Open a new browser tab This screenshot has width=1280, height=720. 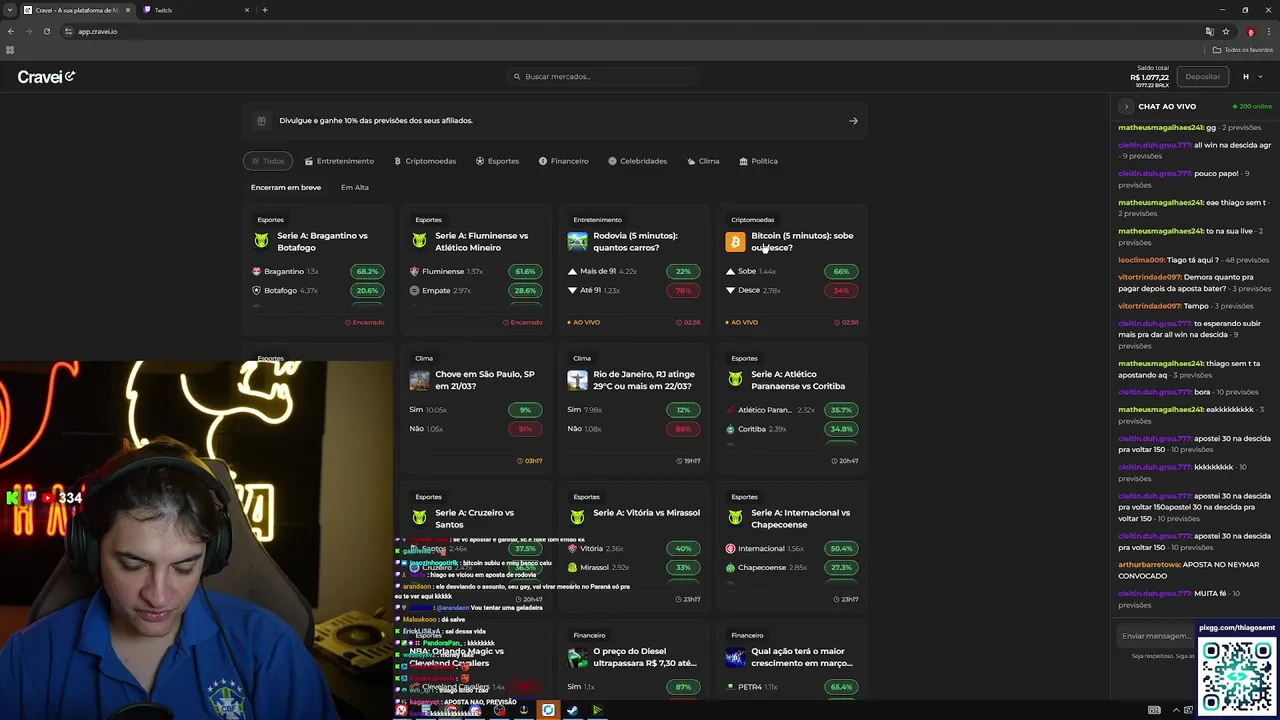click(265, 10)
